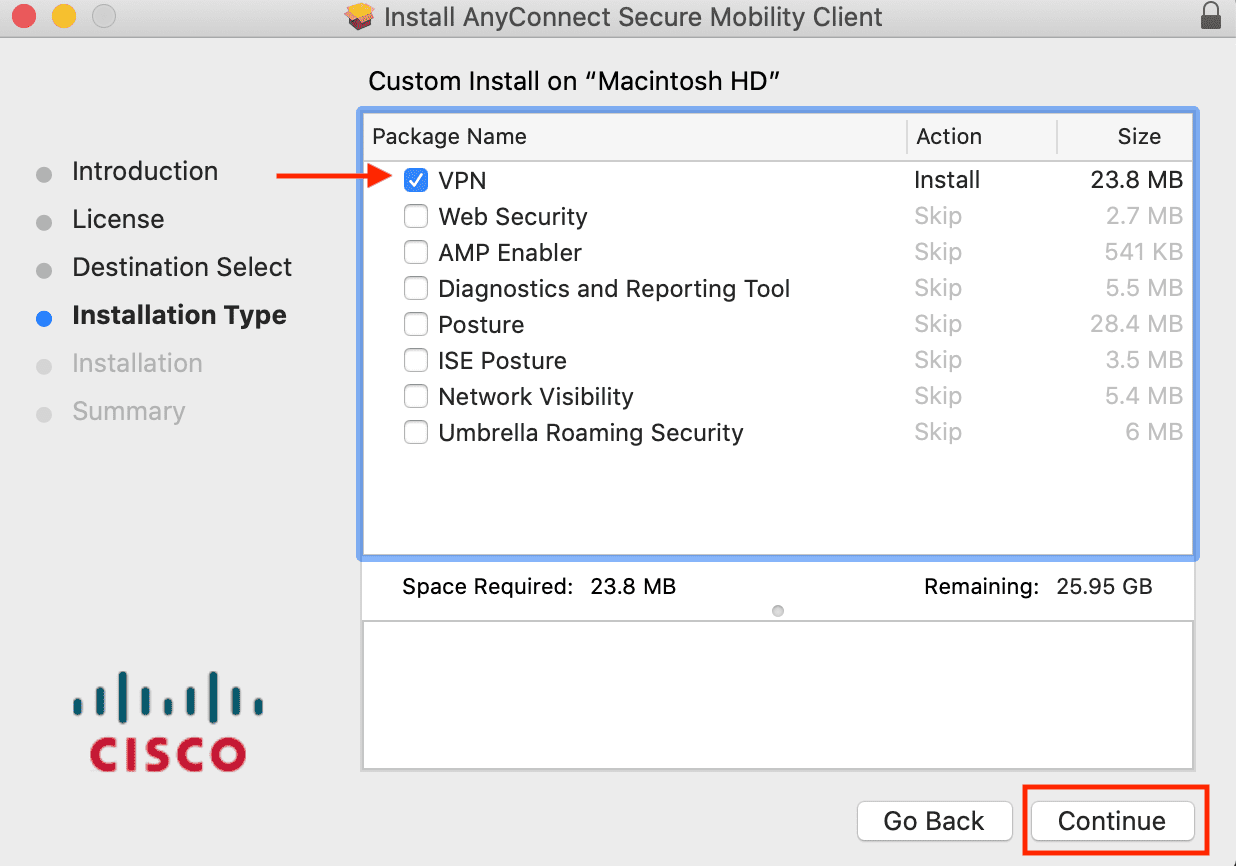Click the Web Security package name
The height and width of the screenshot is (866, 1236).
[513, 216]
